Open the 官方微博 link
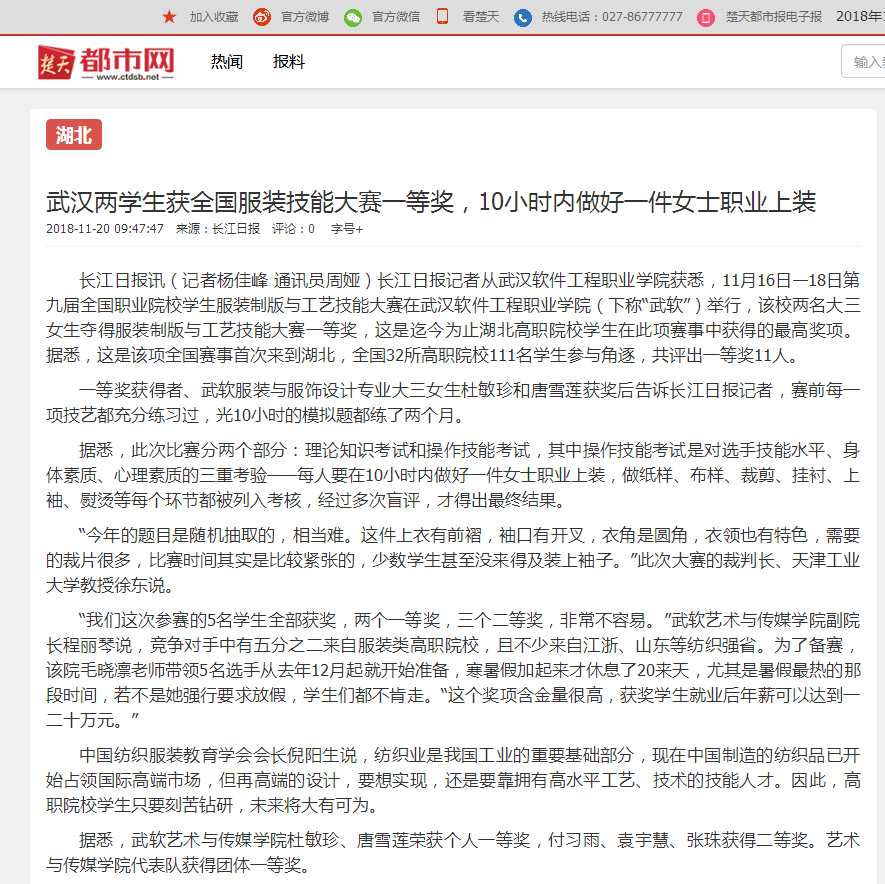 305,17
